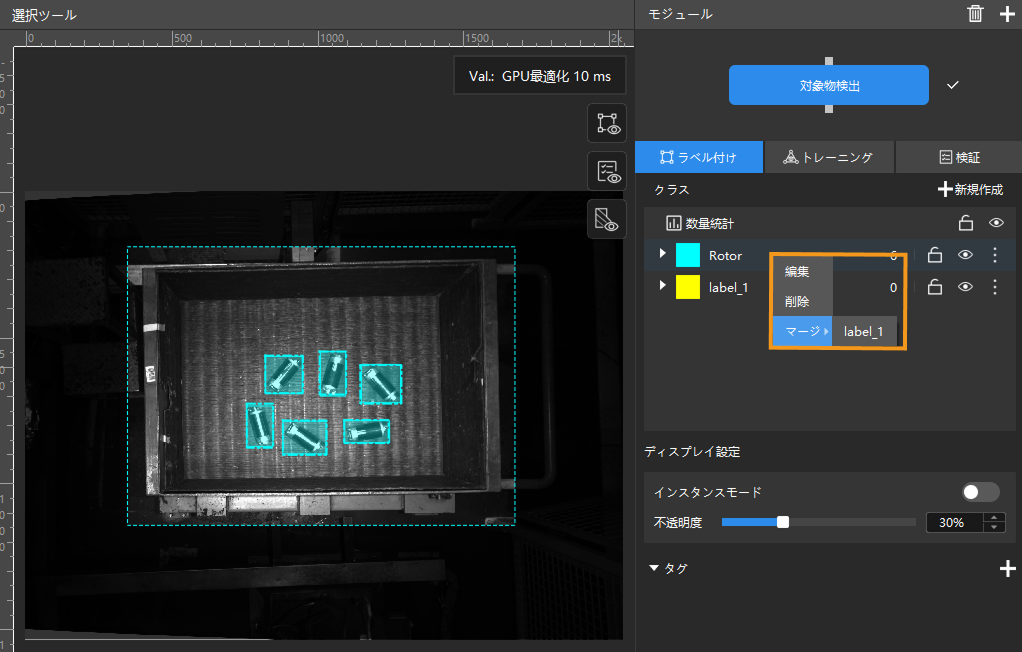Click the lock icon for Rotor class

point(935,255)
